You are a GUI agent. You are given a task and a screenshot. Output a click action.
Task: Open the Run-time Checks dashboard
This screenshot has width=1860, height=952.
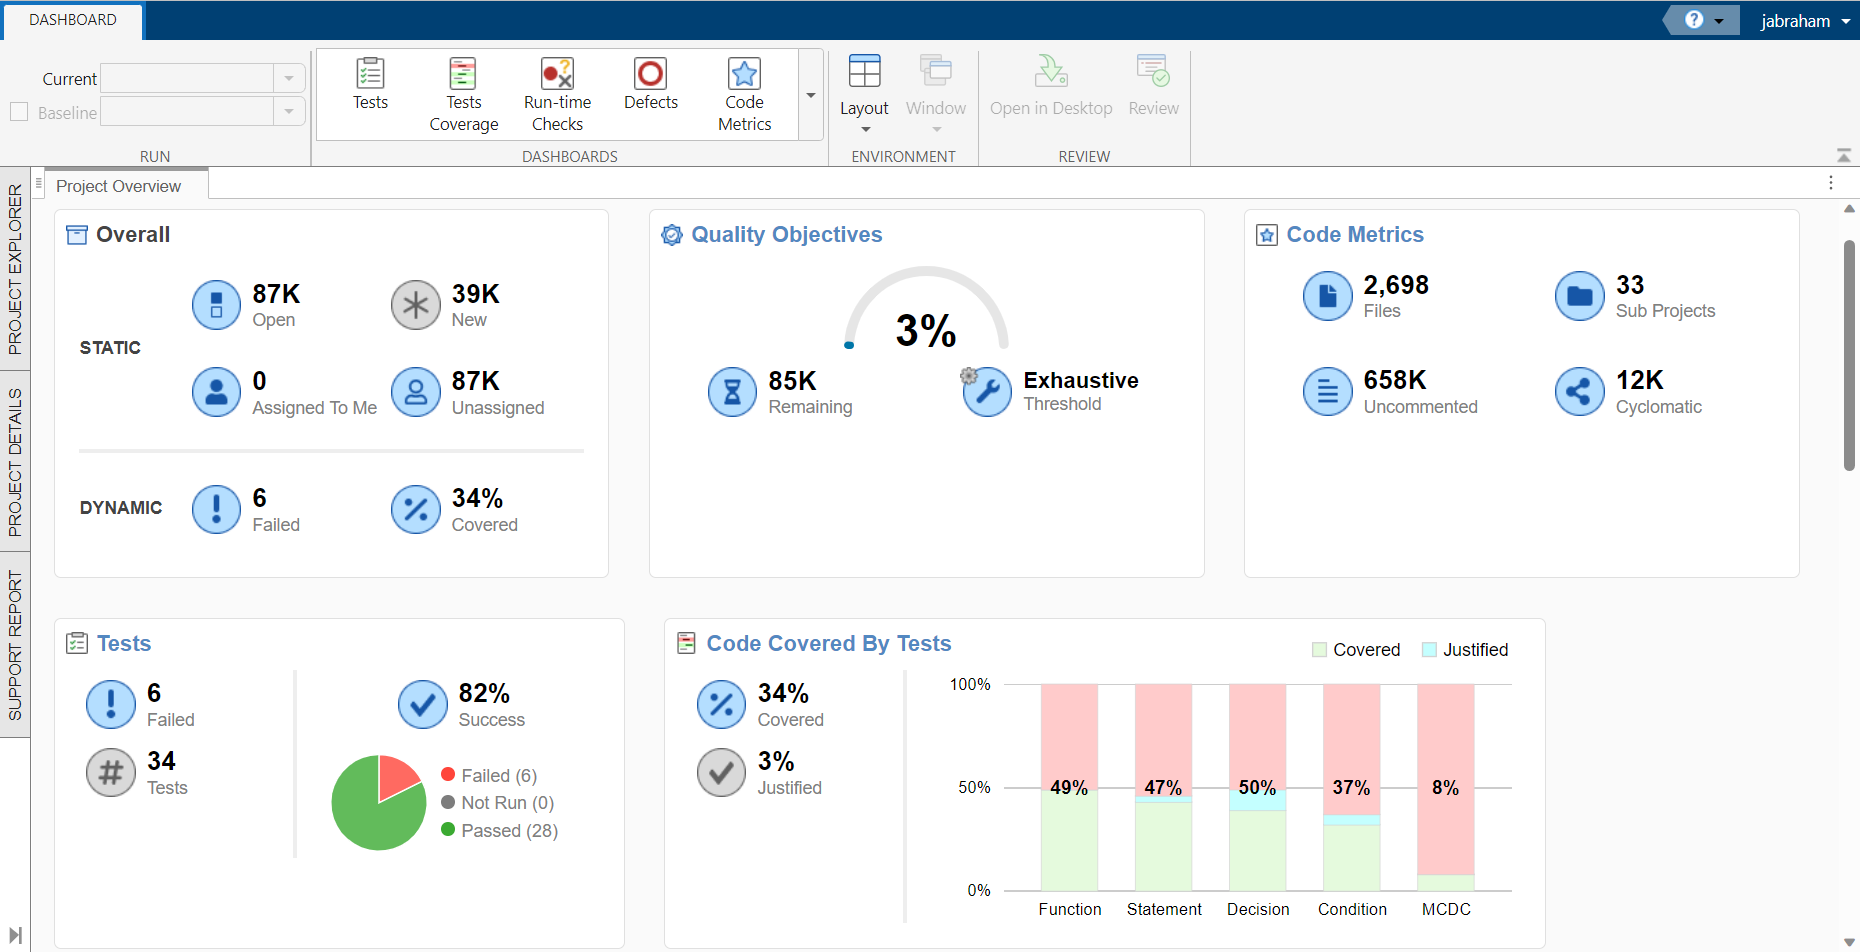[x=557, y=95]
